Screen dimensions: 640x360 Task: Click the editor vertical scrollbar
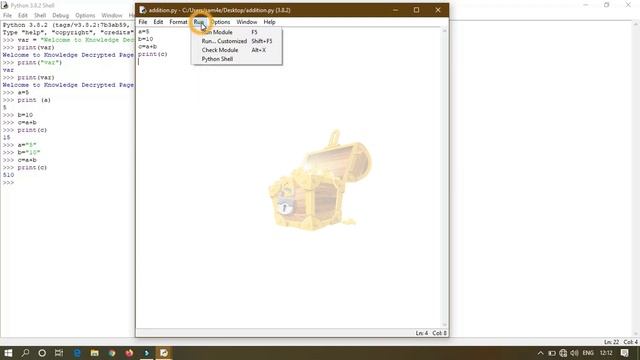pyautogui.click(x=444, y=178)
